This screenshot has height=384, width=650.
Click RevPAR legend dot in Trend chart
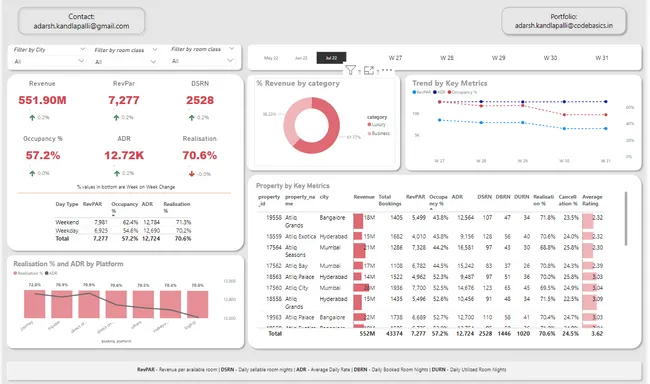[x=414, y=92]
